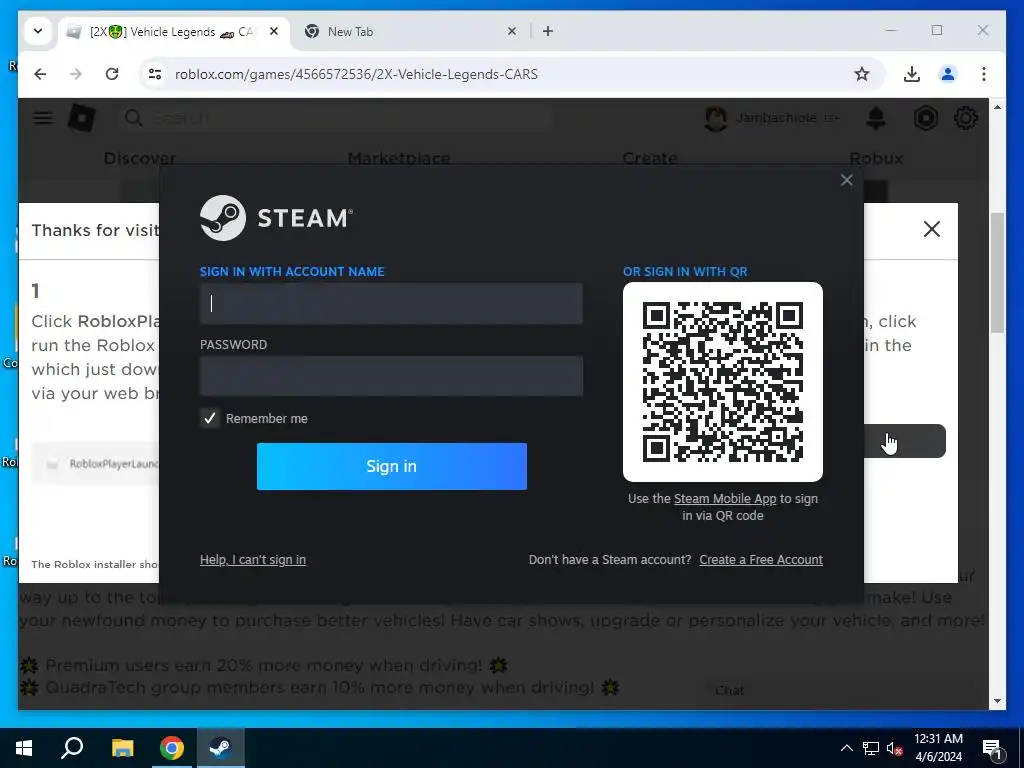Open the Discover menu item
The width and height of the screenshot is (1024, 768).
pos(140,159)
